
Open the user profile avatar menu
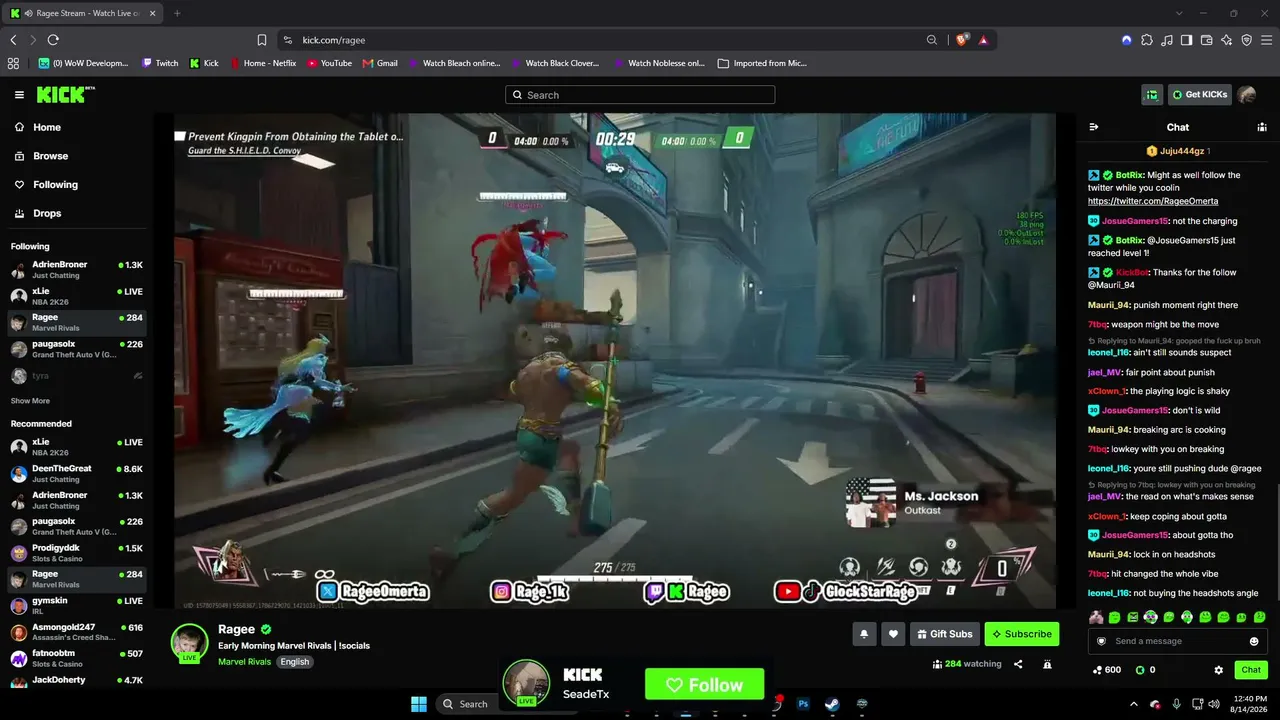(1247, 95)
